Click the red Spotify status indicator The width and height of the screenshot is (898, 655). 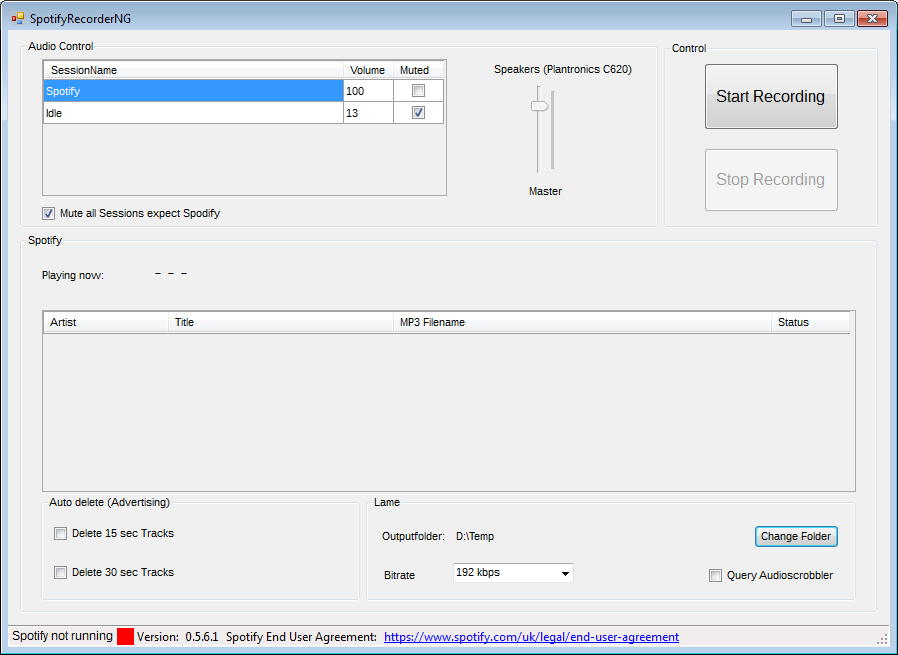[125, 637]
